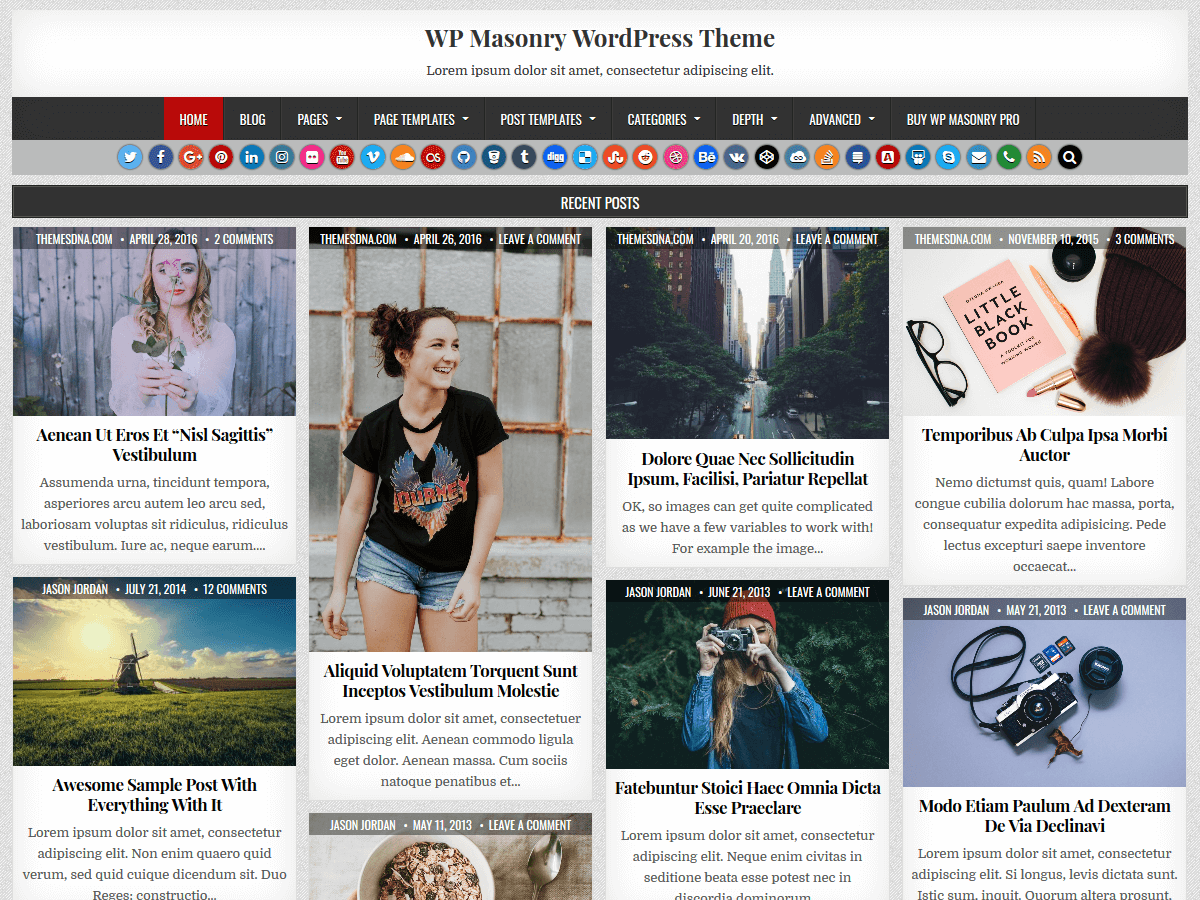Image resolution: width=1200 pixels, height=900 pixels.
Task: Open the GitHub social icon
Action: point(464,157)
